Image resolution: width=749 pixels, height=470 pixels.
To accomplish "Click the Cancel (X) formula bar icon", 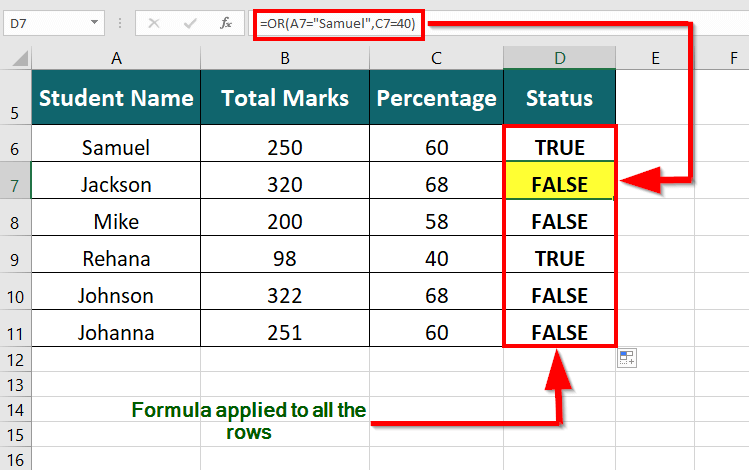I will pyautogui.click(x=154, y=23).
